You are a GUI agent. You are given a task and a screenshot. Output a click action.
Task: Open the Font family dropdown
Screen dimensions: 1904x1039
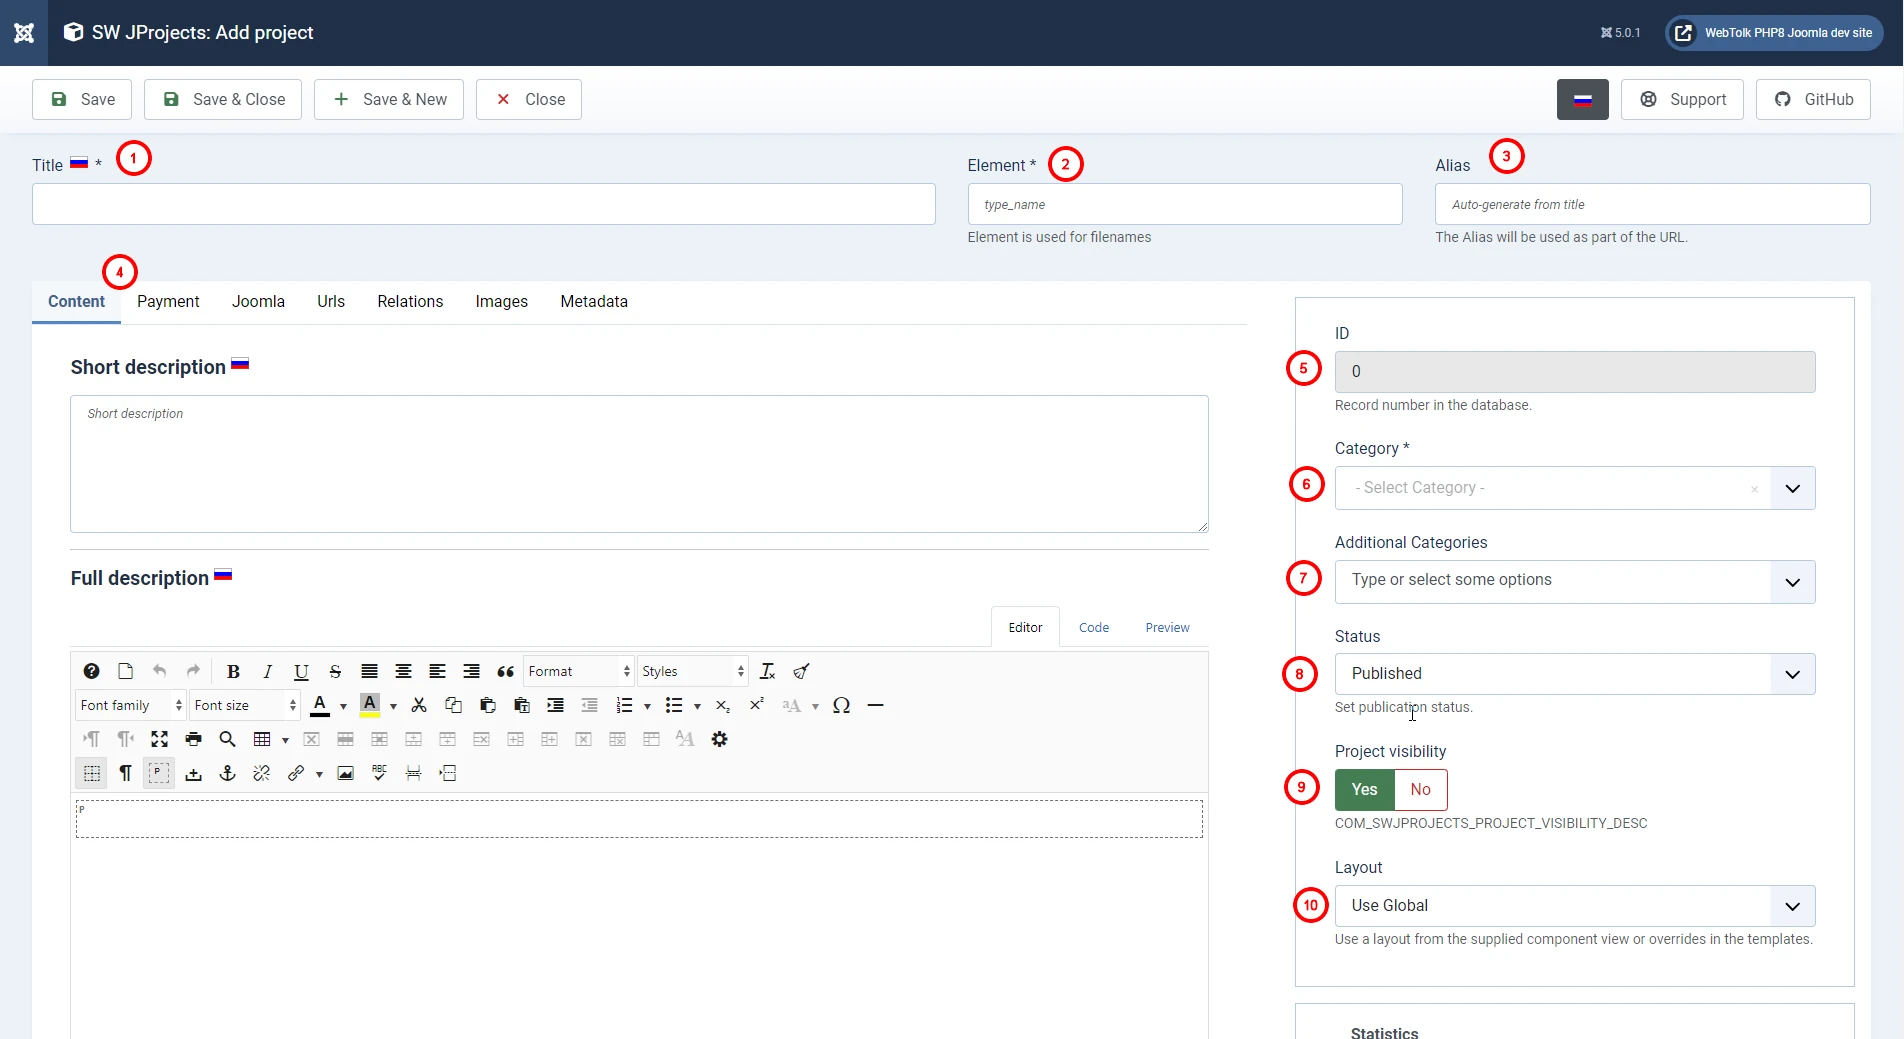point(131,705)
